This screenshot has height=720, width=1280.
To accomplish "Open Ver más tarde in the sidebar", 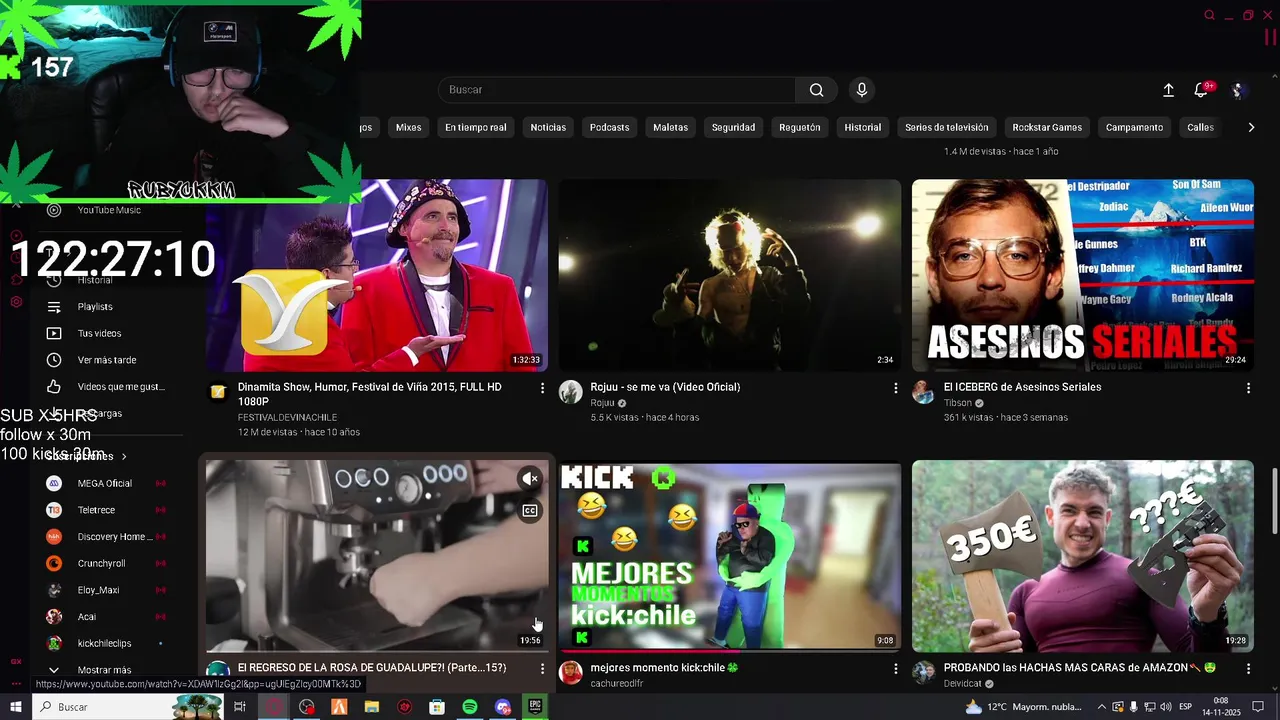I will 107,360.
